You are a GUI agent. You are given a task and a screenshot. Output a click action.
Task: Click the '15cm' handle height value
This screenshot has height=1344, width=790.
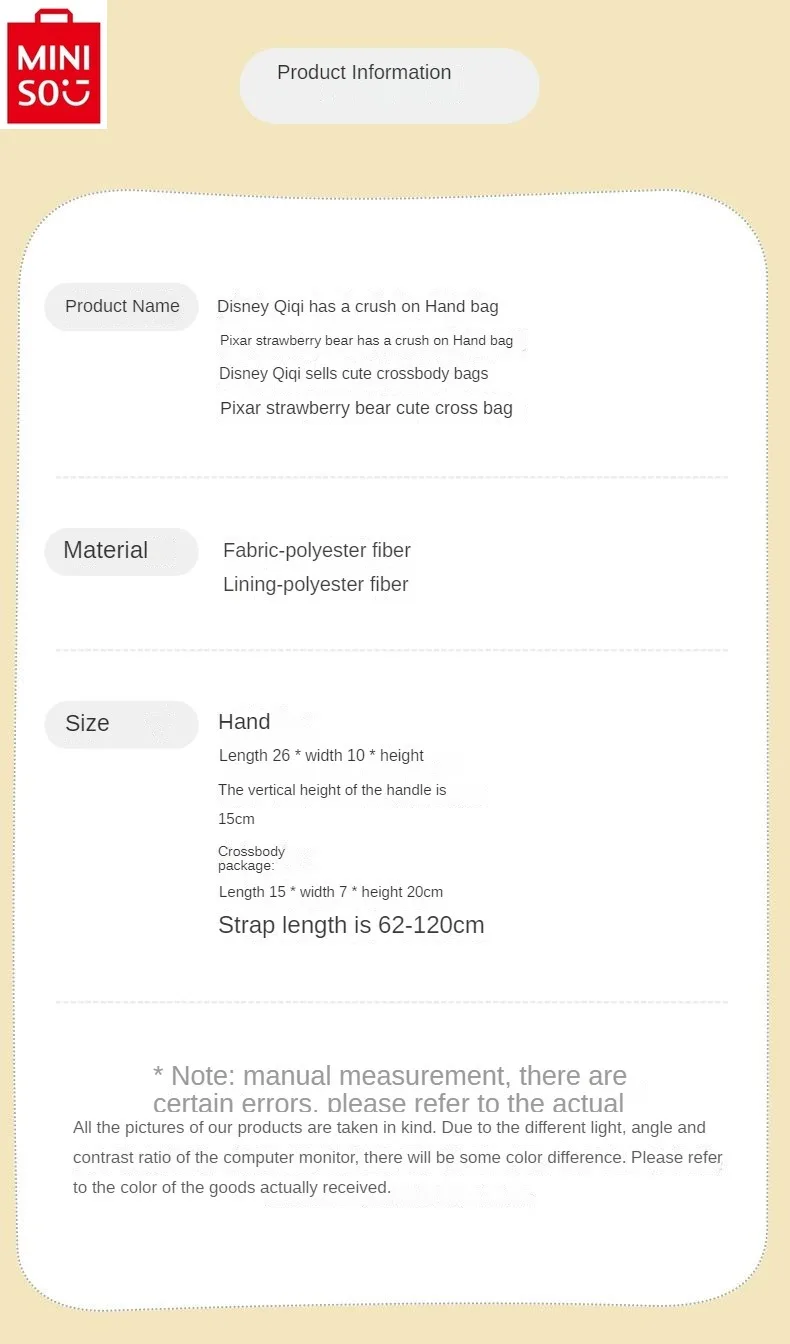[236, 819]
